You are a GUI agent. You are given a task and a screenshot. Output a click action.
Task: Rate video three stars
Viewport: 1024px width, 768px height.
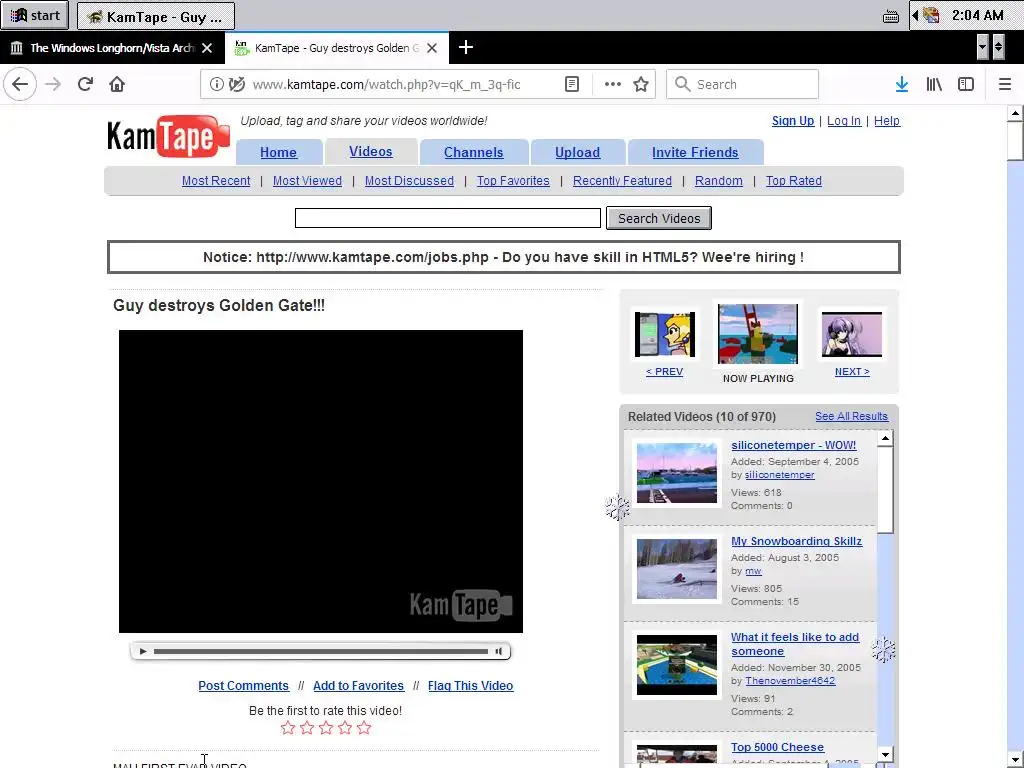[x=326, y=728]
